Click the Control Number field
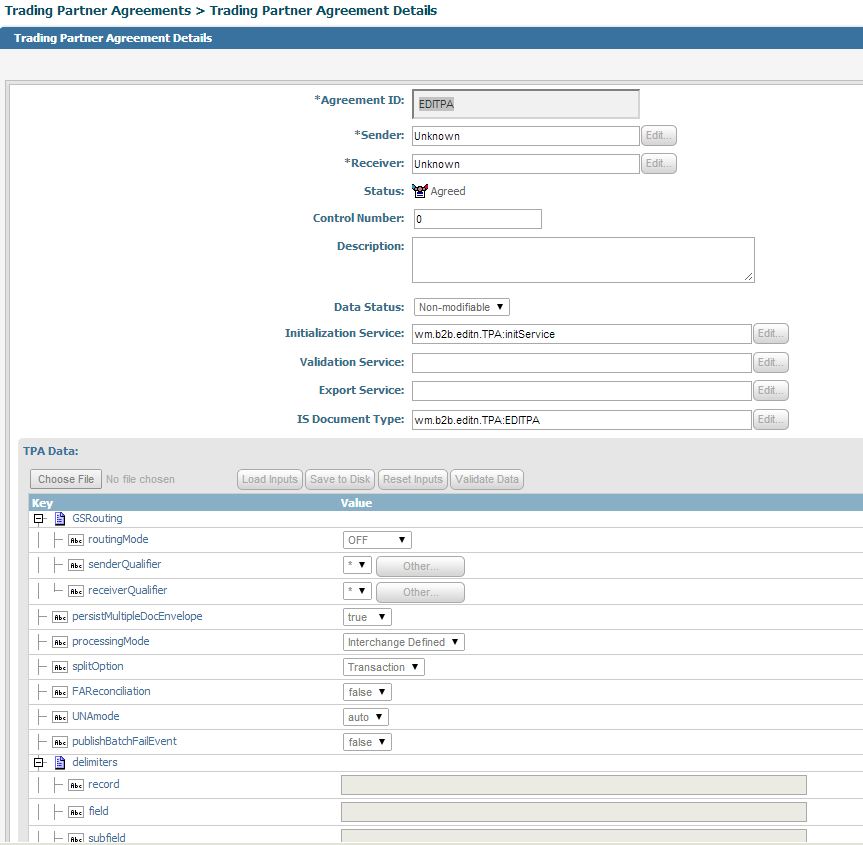The image size is (863, 845). [478, 219]
